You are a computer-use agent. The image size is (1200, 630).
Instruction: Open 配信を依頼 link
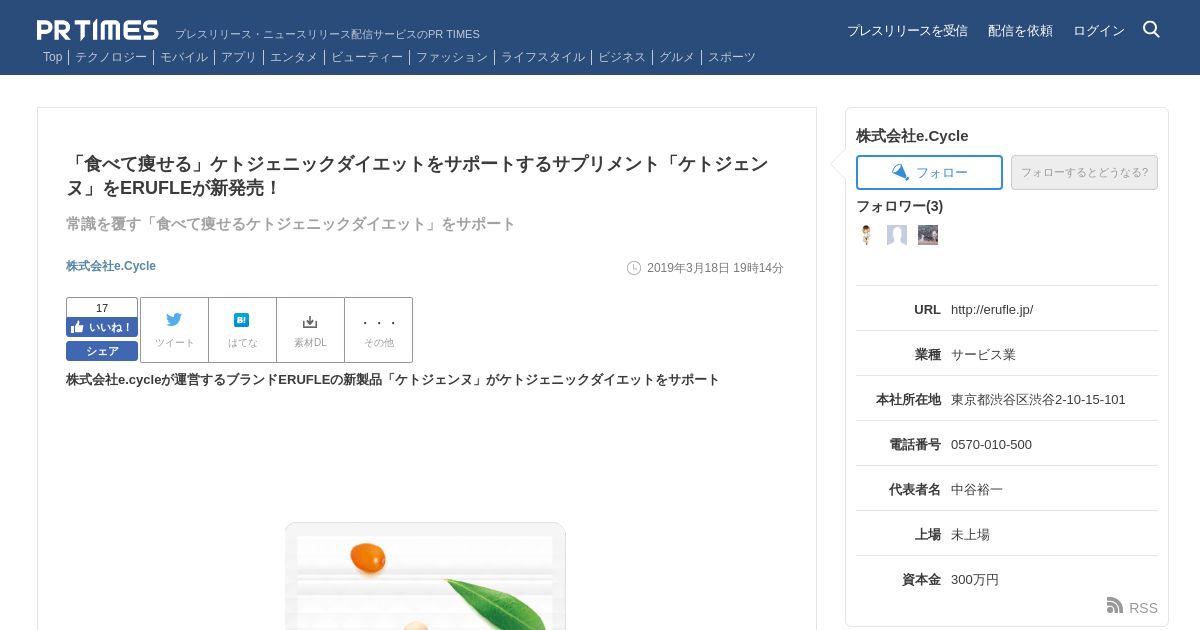pyautogui.click(x=1020, y=31)
